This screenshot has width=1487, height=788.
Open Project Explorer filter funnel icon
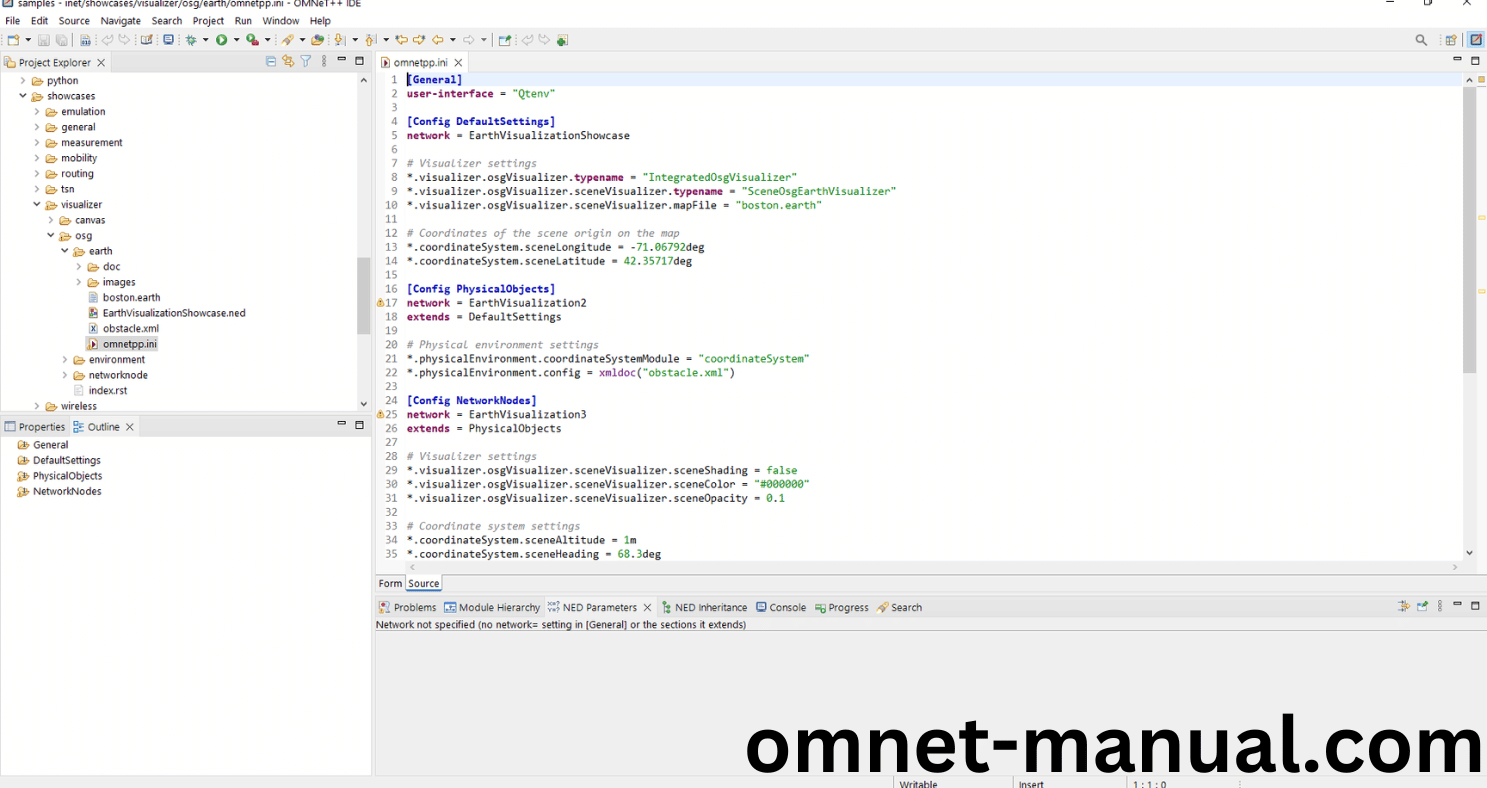tap(306, 62)
